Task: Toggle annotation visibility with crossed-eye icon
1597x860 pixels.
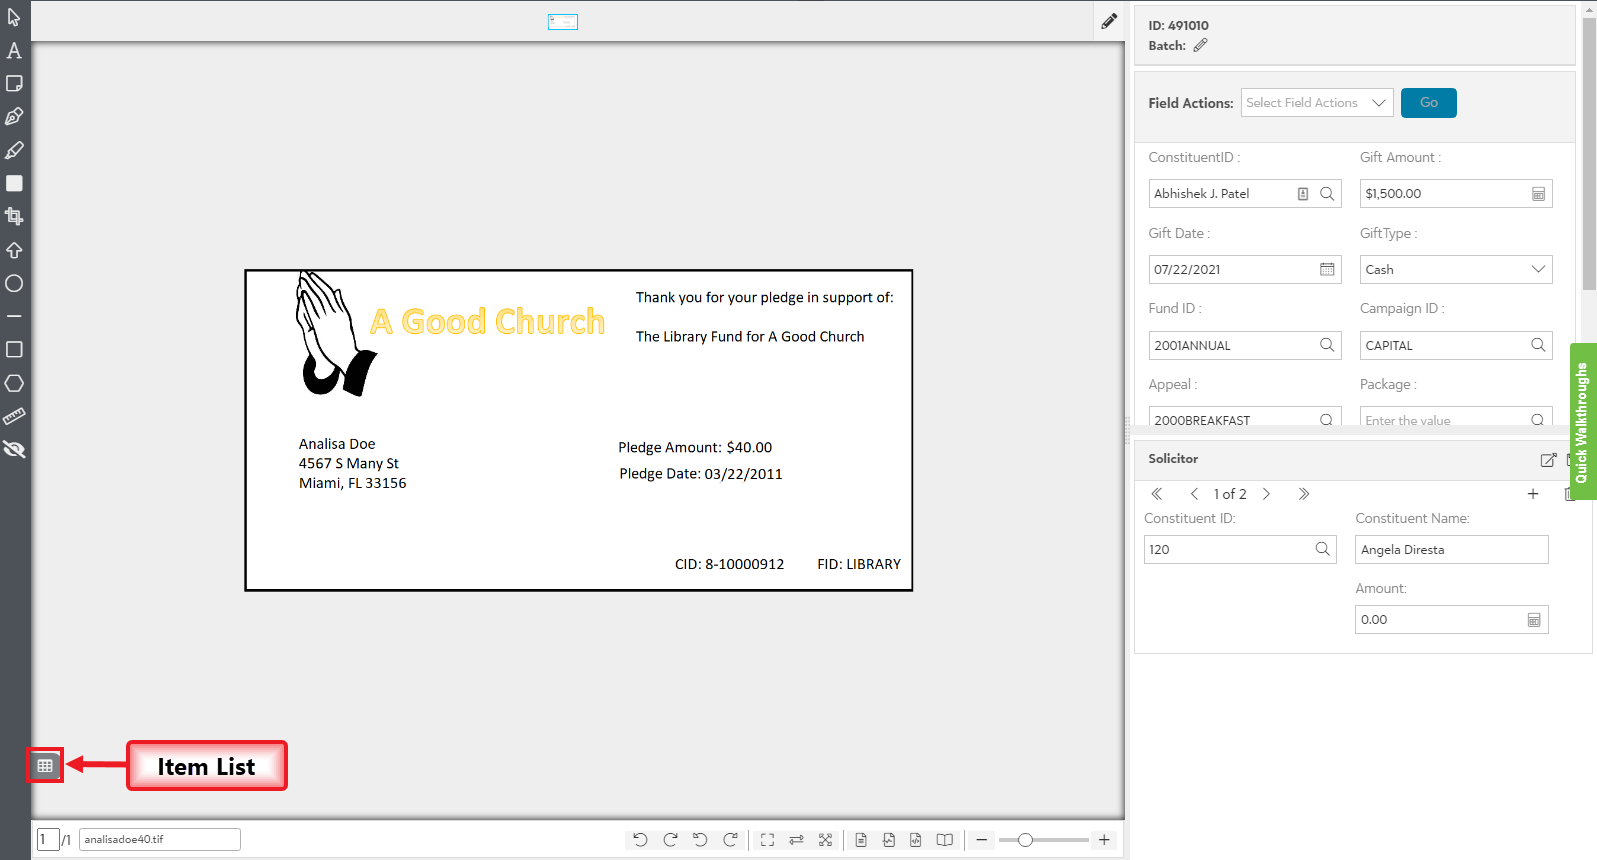Action: pos(14,450)
